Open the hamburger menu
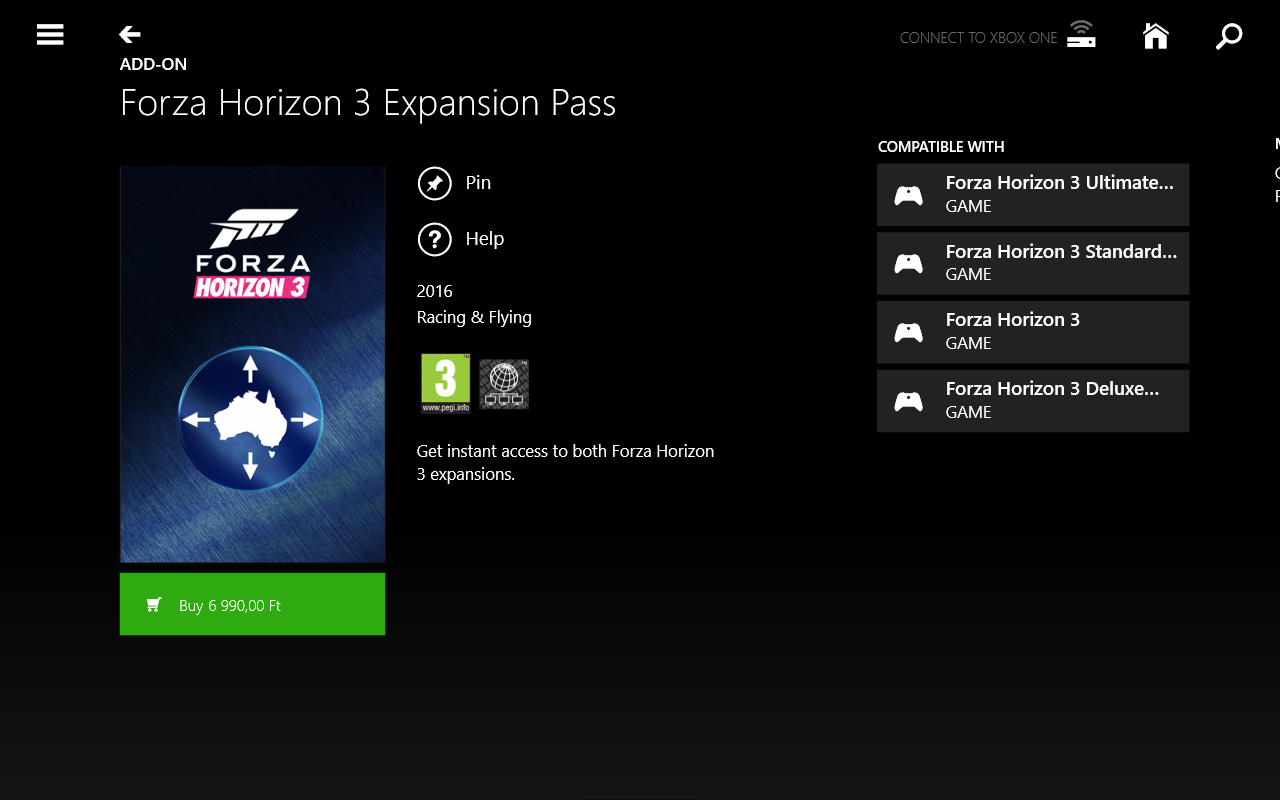Screen dimensions: 1280x800 [x=50, y=35]
